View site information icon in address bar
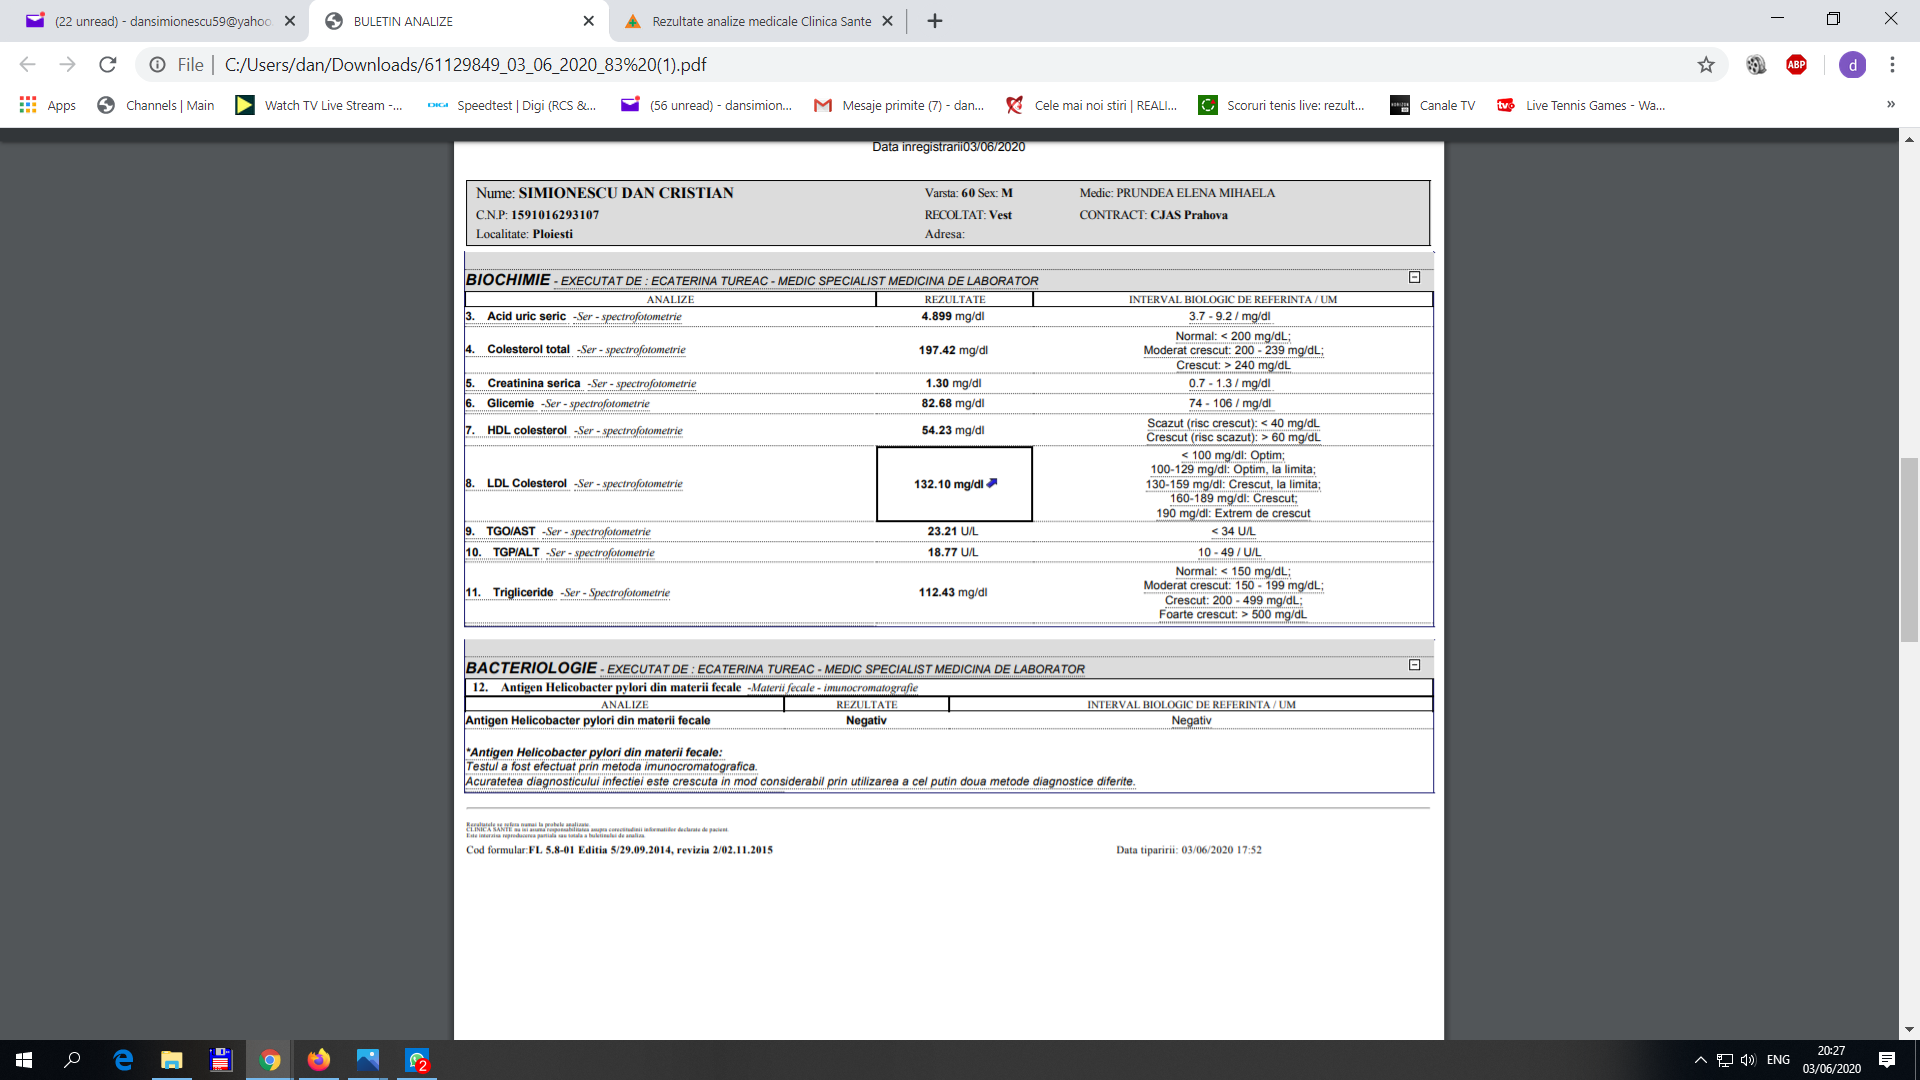Image resolution: width=1920 pixels, height=1080 pixels. (x=158, y=65)
